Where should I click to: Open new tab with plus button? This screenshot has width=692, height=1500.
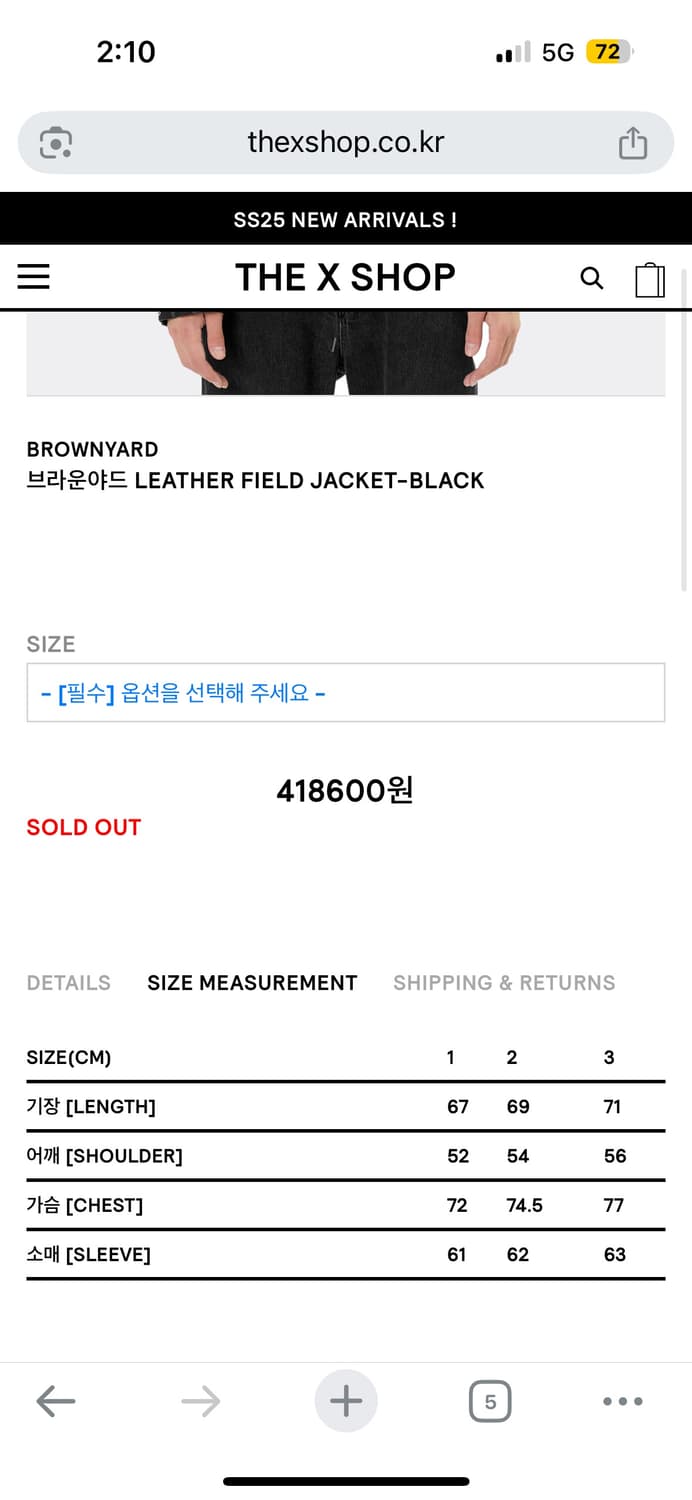point(346,1401)
